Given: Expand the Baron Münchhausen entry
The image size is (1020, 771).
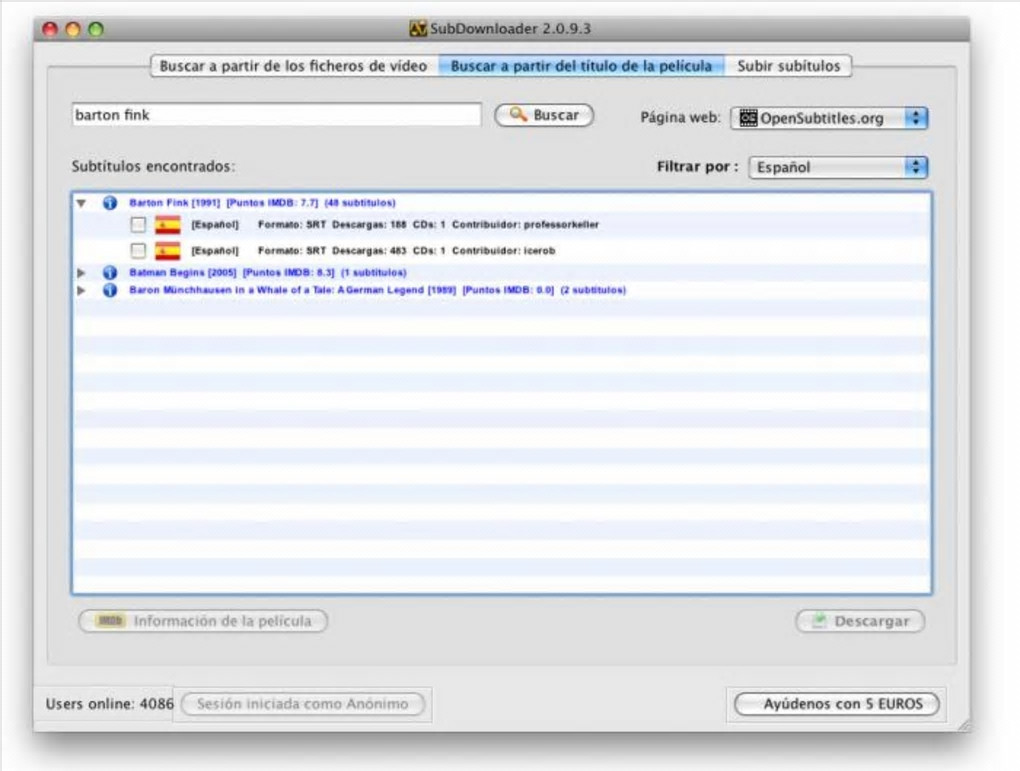Looking at the screenshot, I should click(81, 290).
